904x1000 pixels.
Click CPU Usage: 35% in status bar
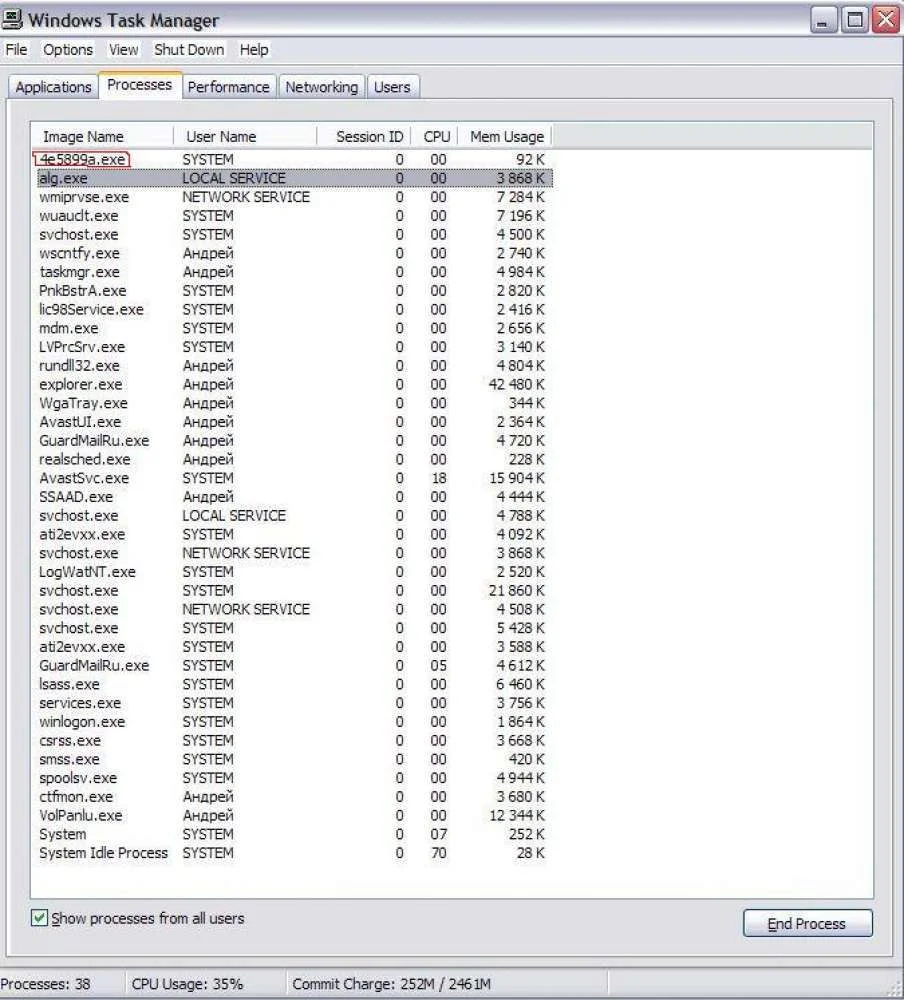pos(188,984)
